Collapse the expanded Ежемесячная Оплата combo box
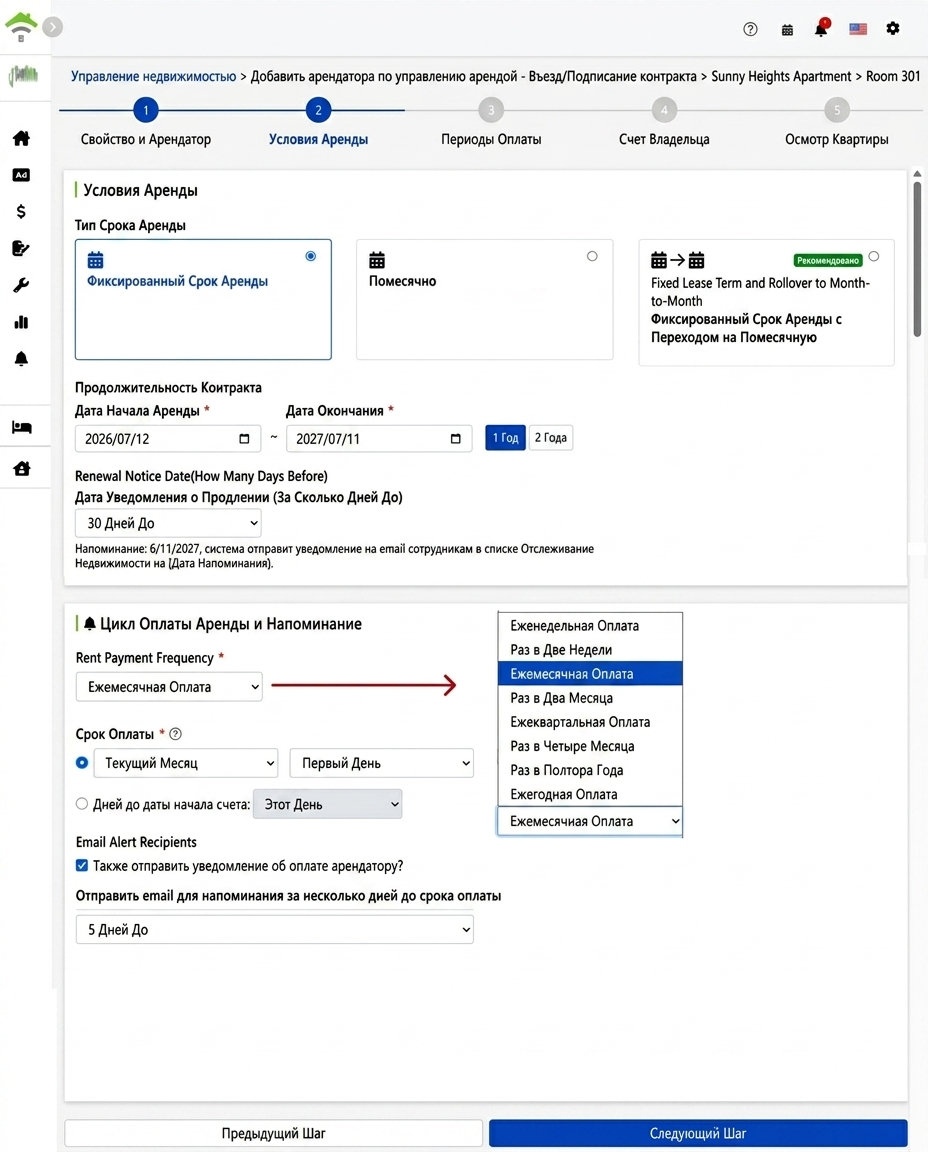Viewport: 928px width, 1152px height. point(590,821)
